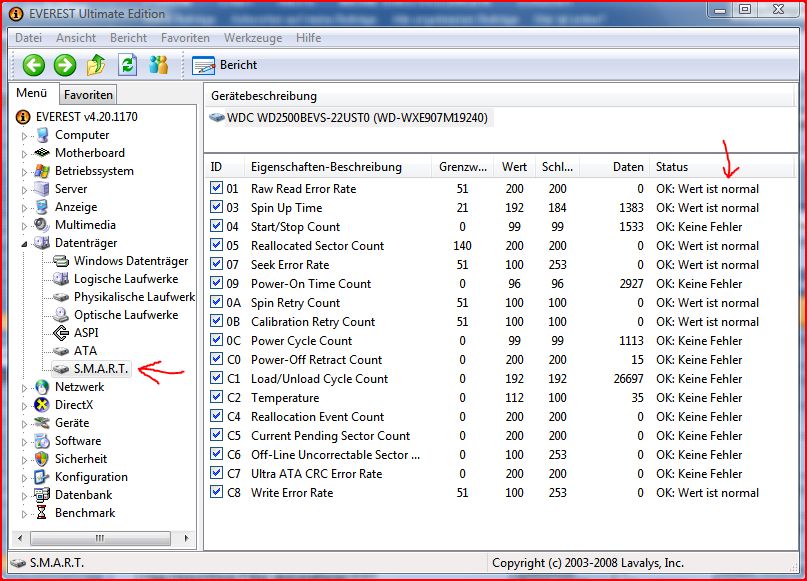Open the Favoriten menu
The height and width of the screenshot is (581, 807).
click(x=185, y=38)
